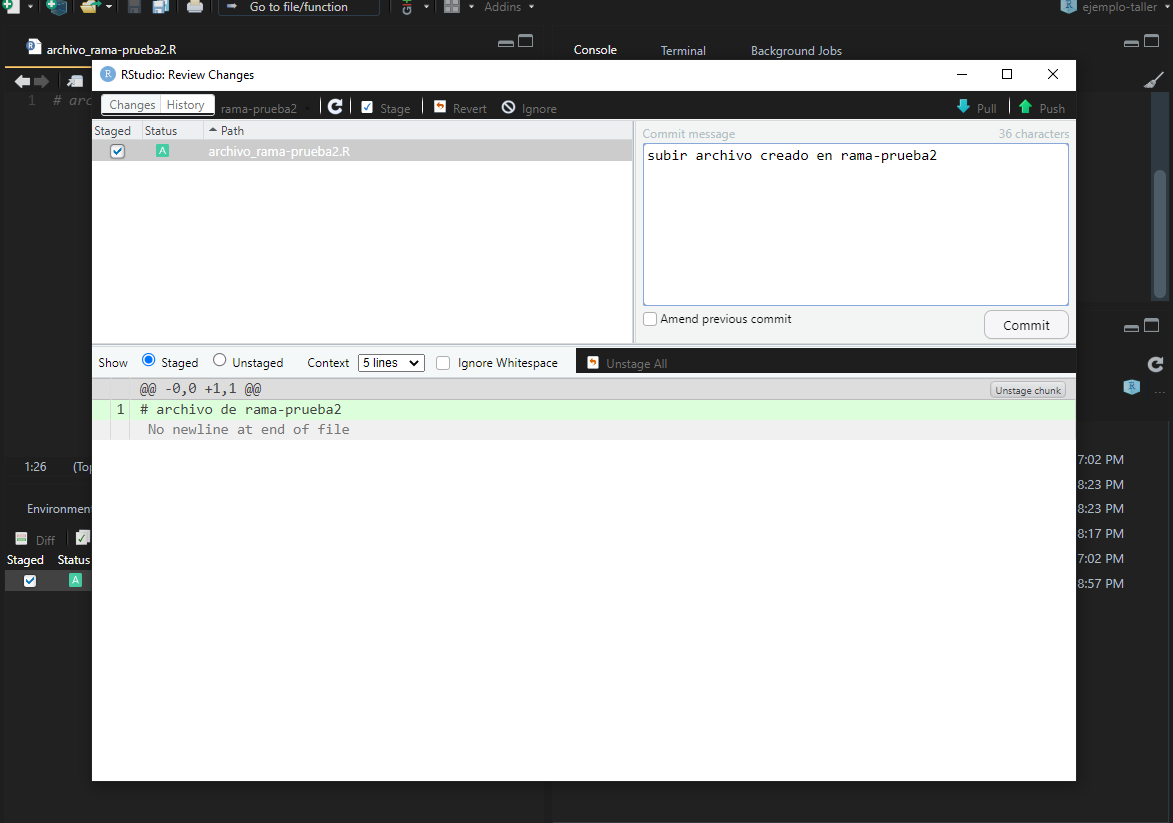This screenshot has height=823, width=1173.
Task: Open the Context lines dropdown
Action: tap(391, 363)
